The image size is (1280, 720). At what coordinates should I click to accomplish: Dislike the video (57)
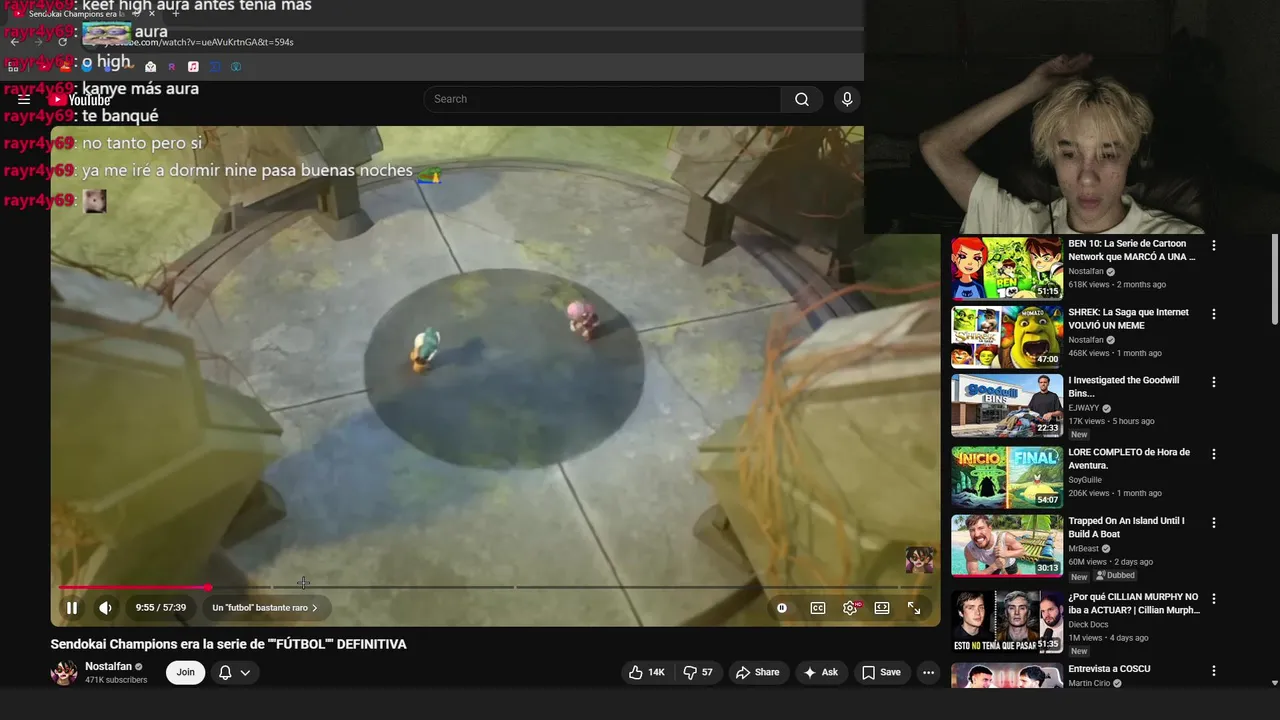click(698, 672)
